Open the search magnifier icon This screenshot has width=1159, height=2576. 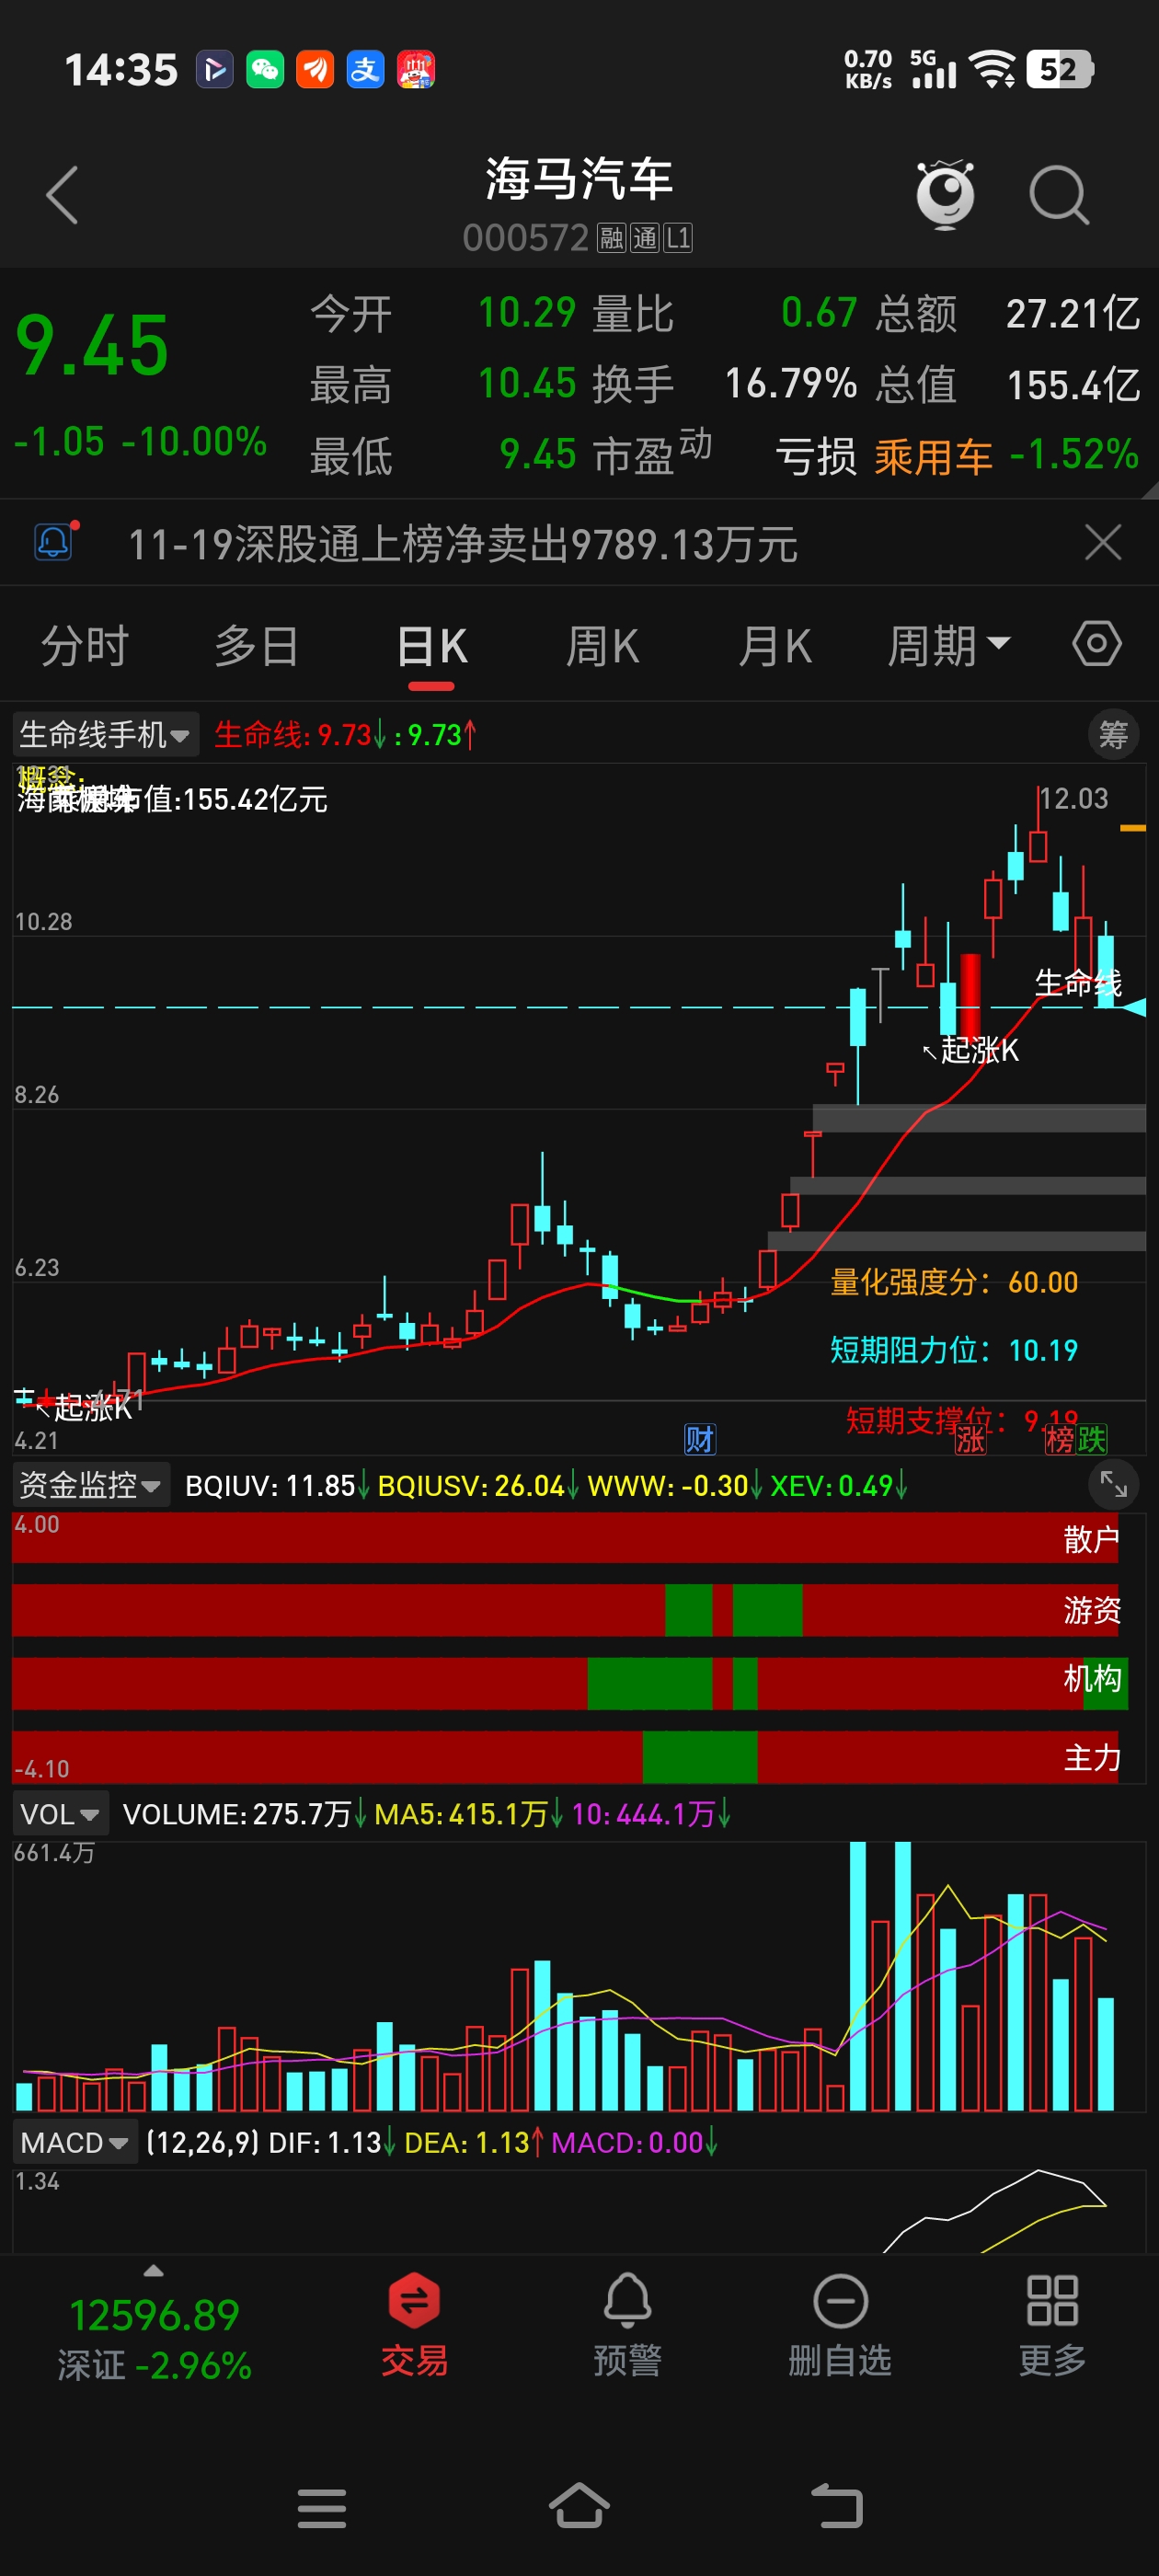click(x=1060, y=195)
